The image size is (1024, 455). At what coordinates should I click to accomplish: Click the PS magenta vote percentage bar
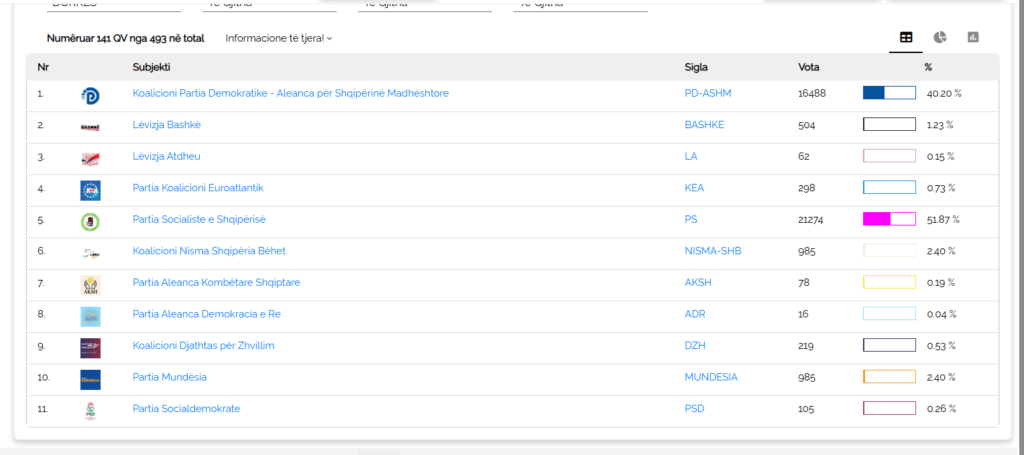[x=889, y=219]
